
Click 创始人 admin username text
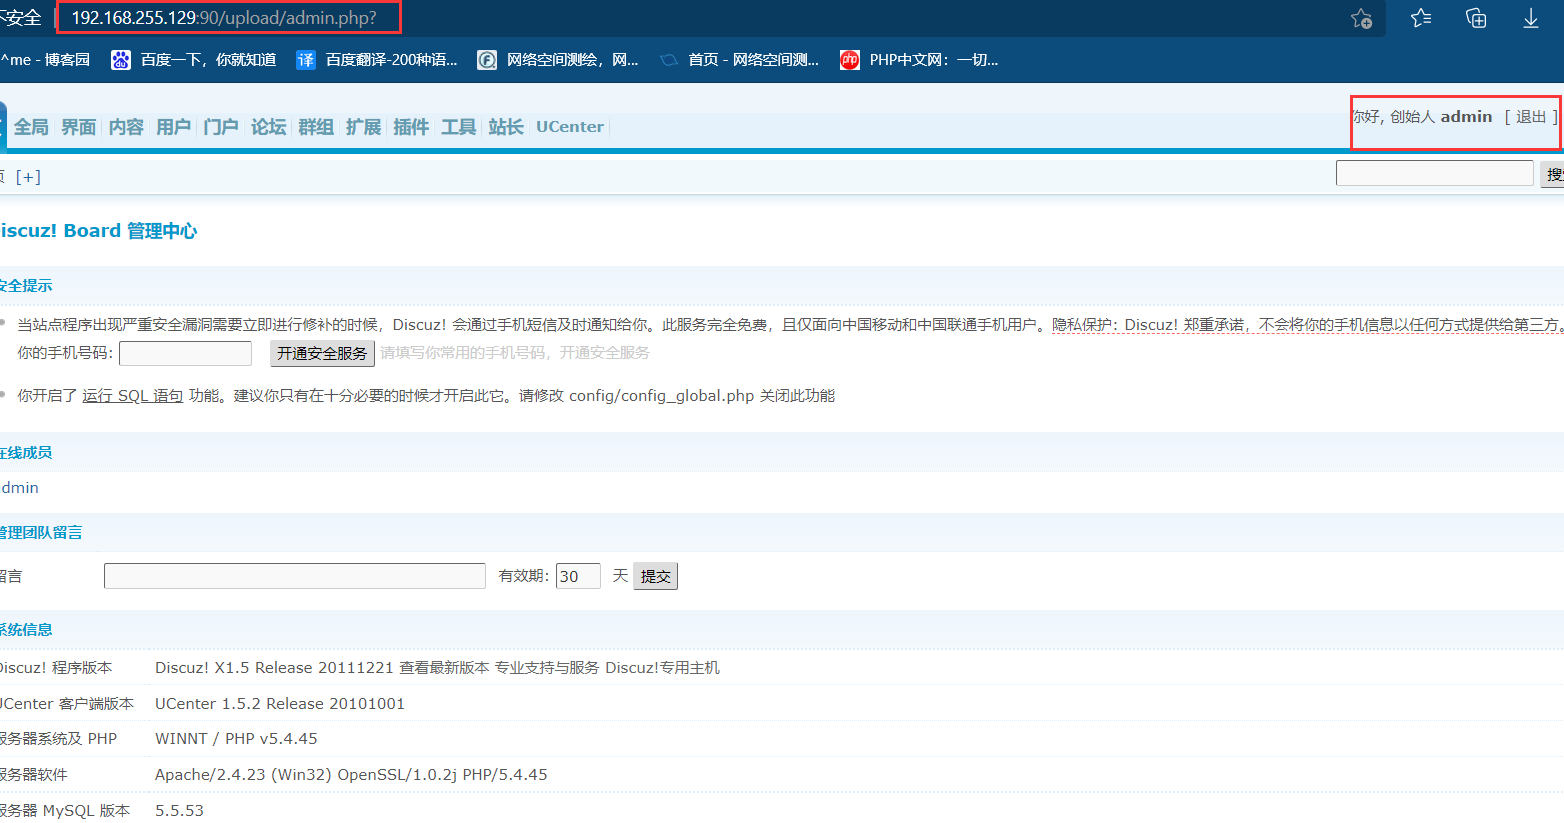click(x=1441, y=117)
